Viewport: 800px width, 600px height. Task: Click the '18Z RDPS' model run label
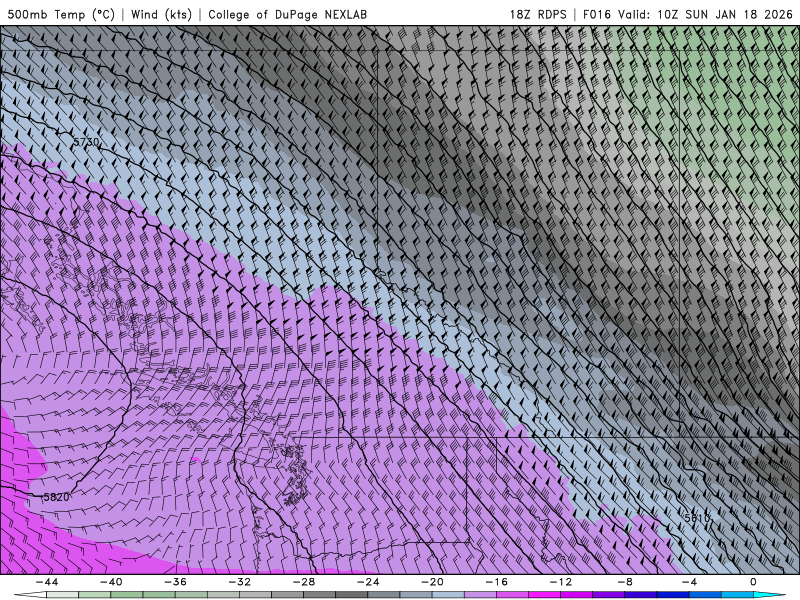[538, 14]
